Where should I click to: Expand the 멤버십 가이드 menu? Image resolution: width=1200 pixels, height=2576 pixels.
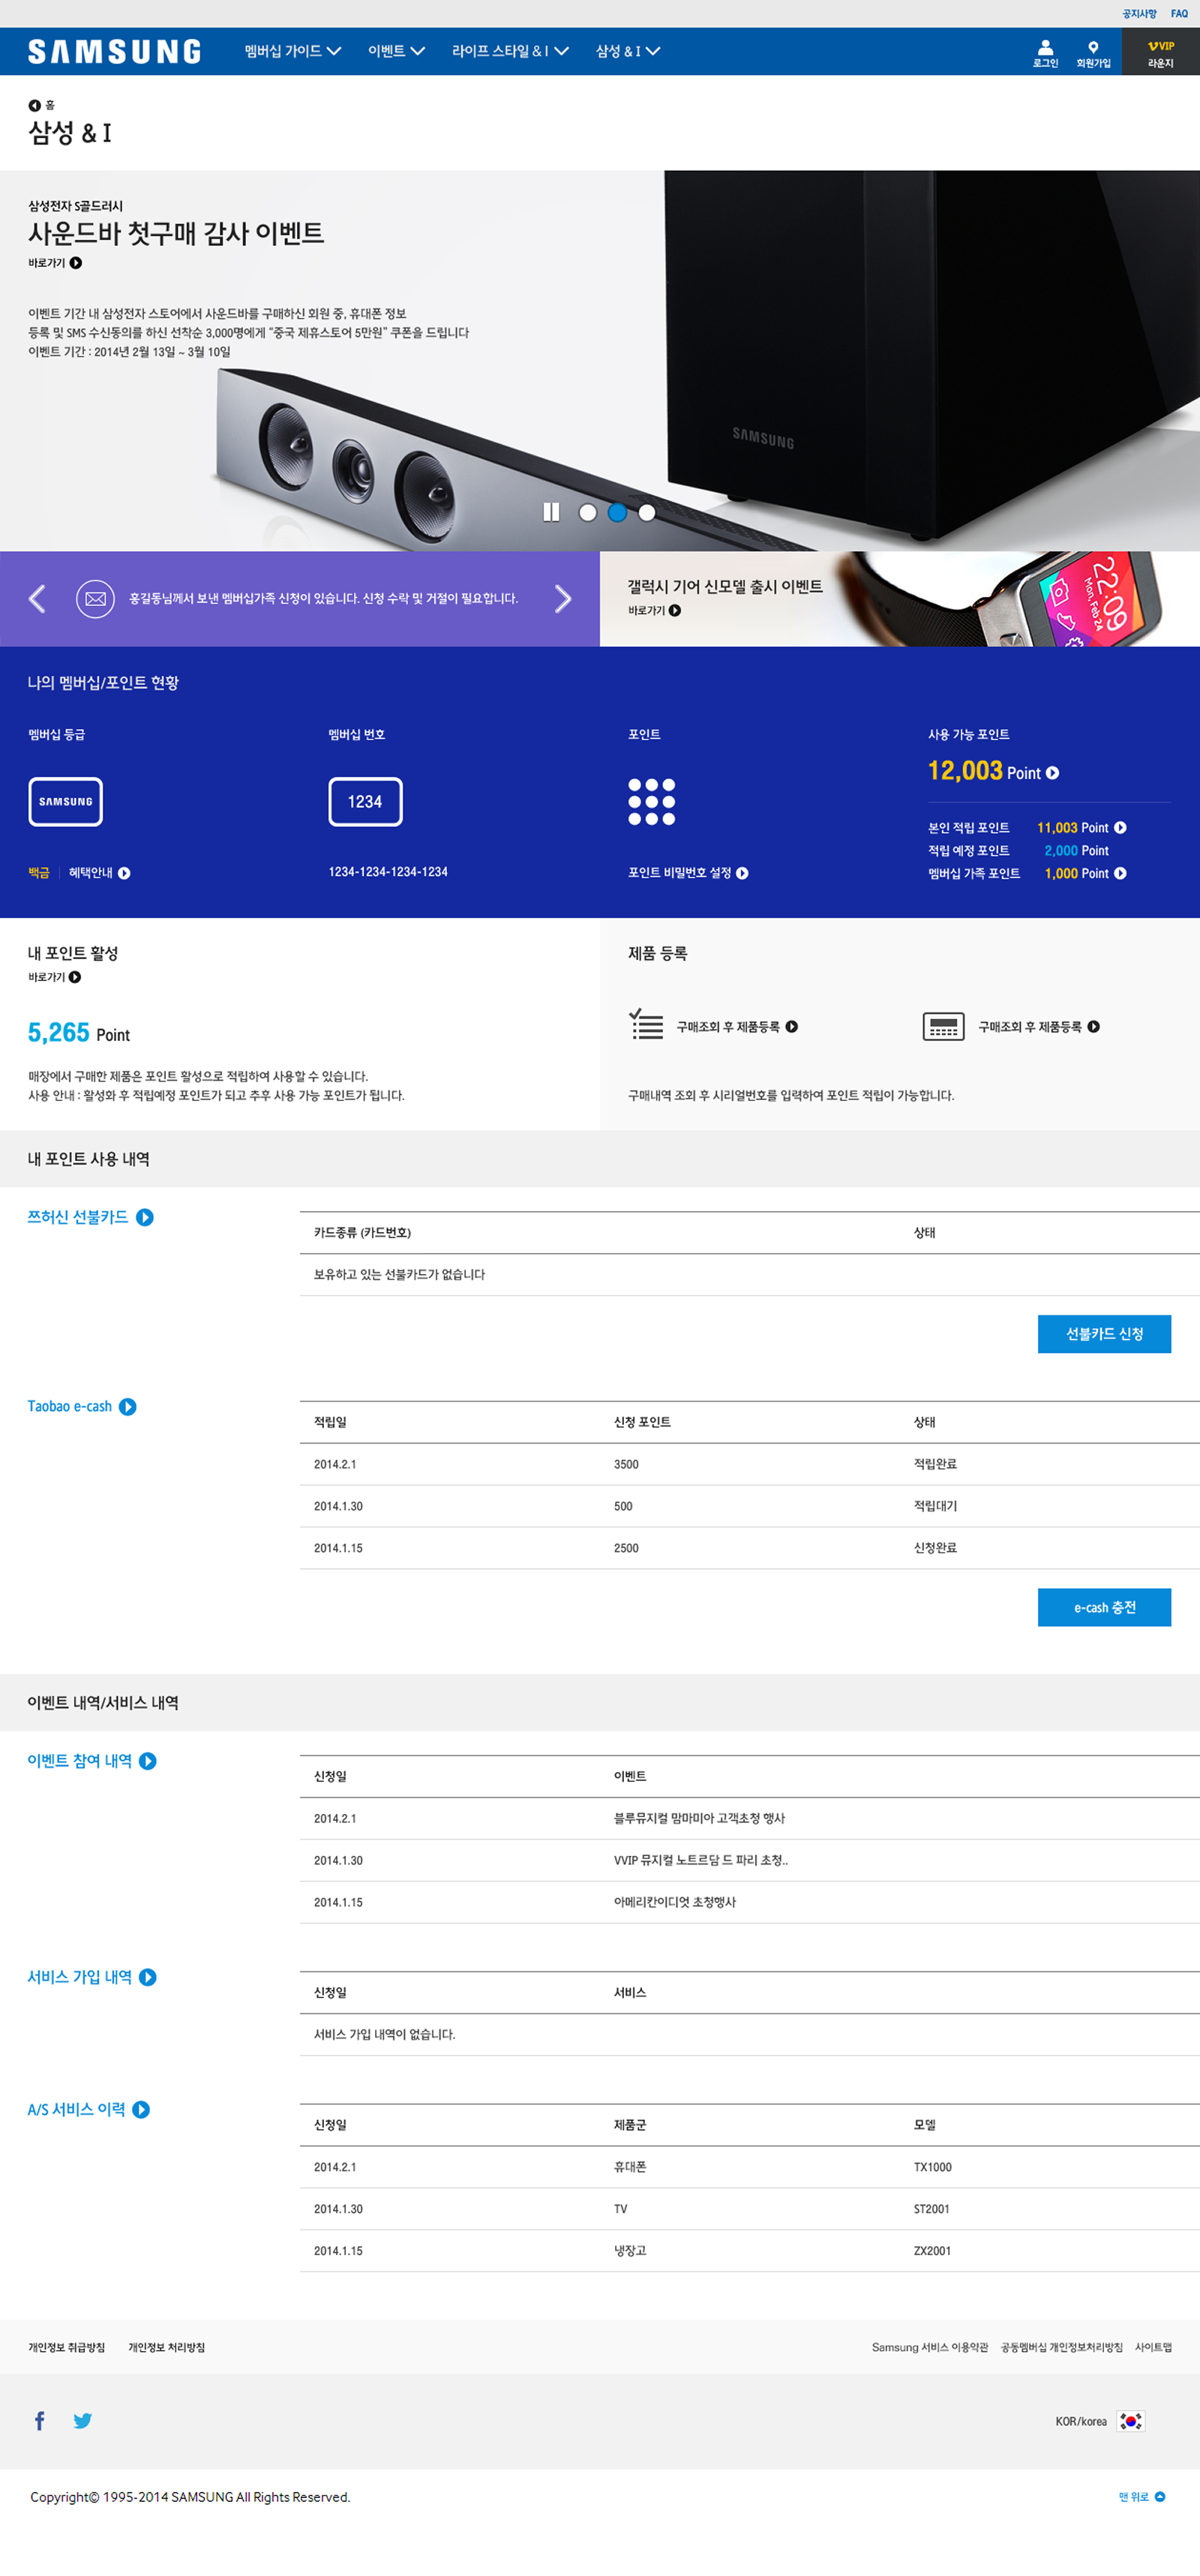[292, 51]
